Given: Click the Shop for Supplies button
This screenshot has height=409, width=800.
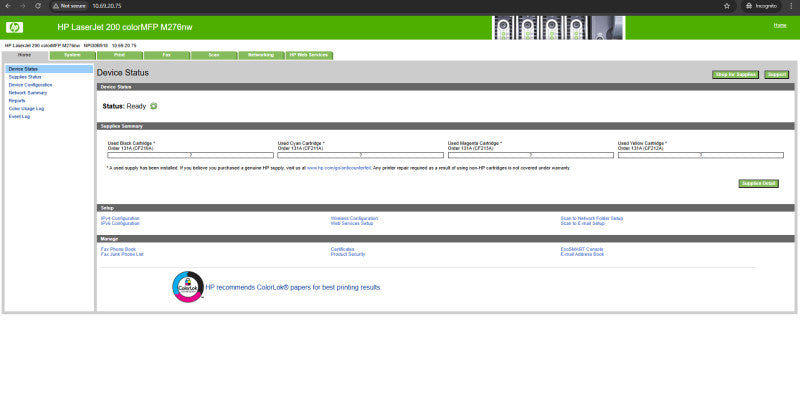Looking at the screenshot, I should [x=735, y=74].
